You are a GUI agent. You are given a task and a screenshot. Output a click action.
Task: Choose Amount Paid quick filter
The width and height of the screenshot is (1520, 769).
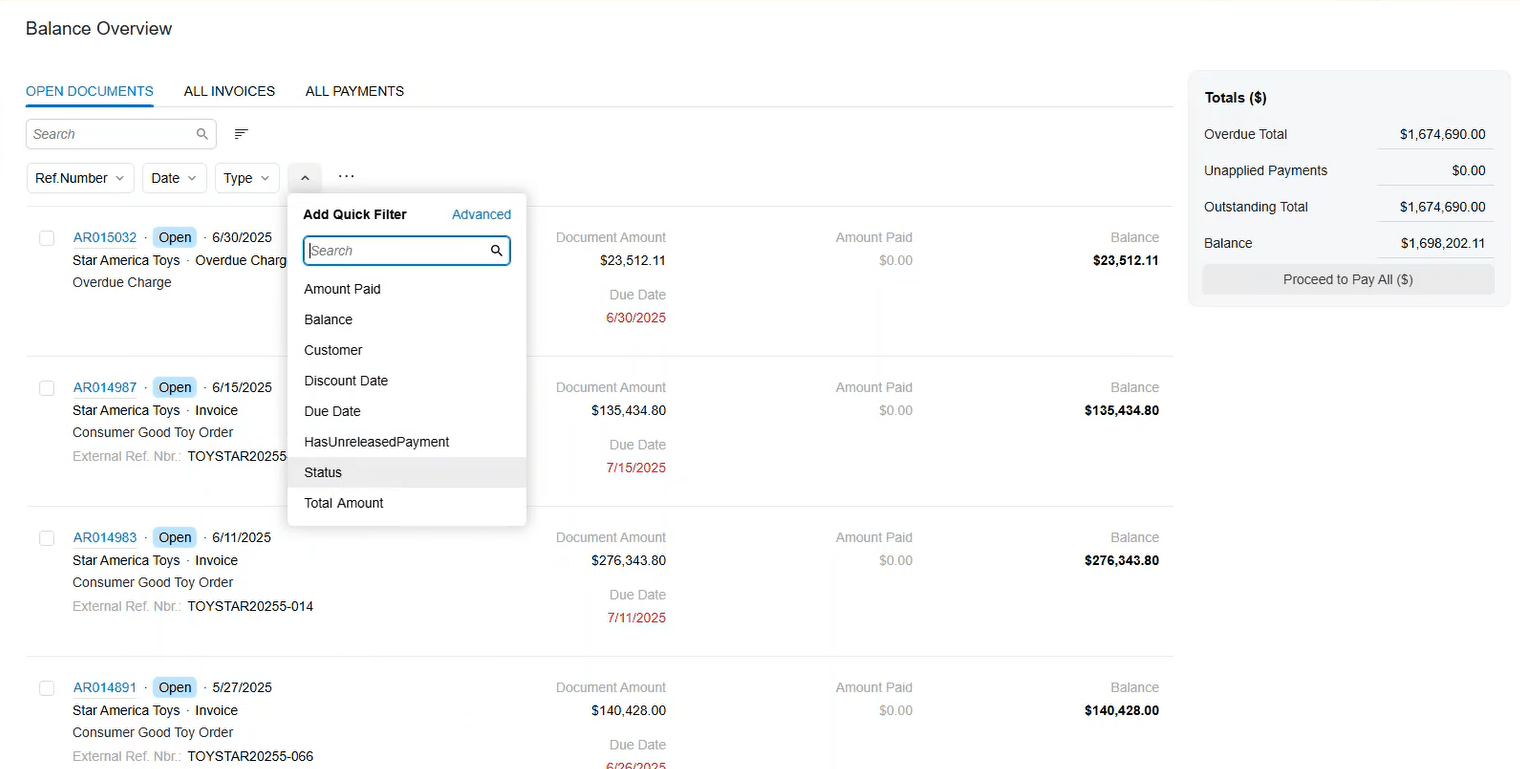point(407,289)
